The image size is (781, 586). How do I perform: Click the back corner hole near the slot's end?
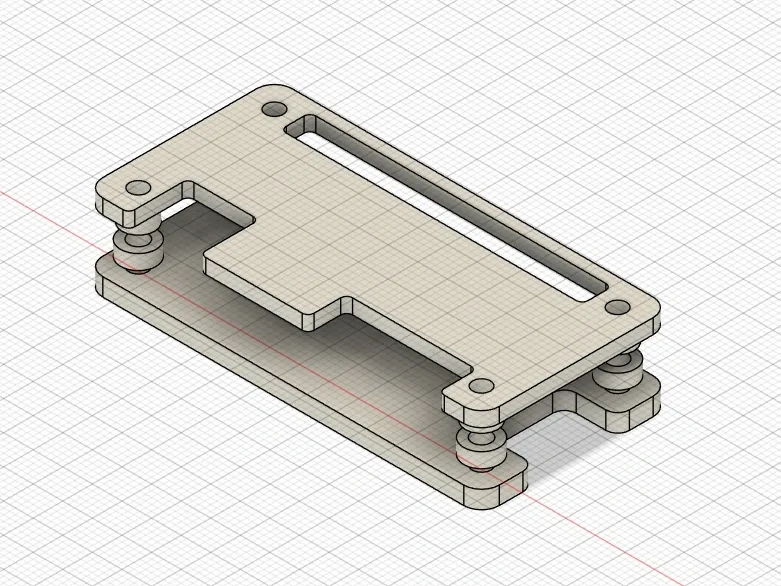pos(272,109)
